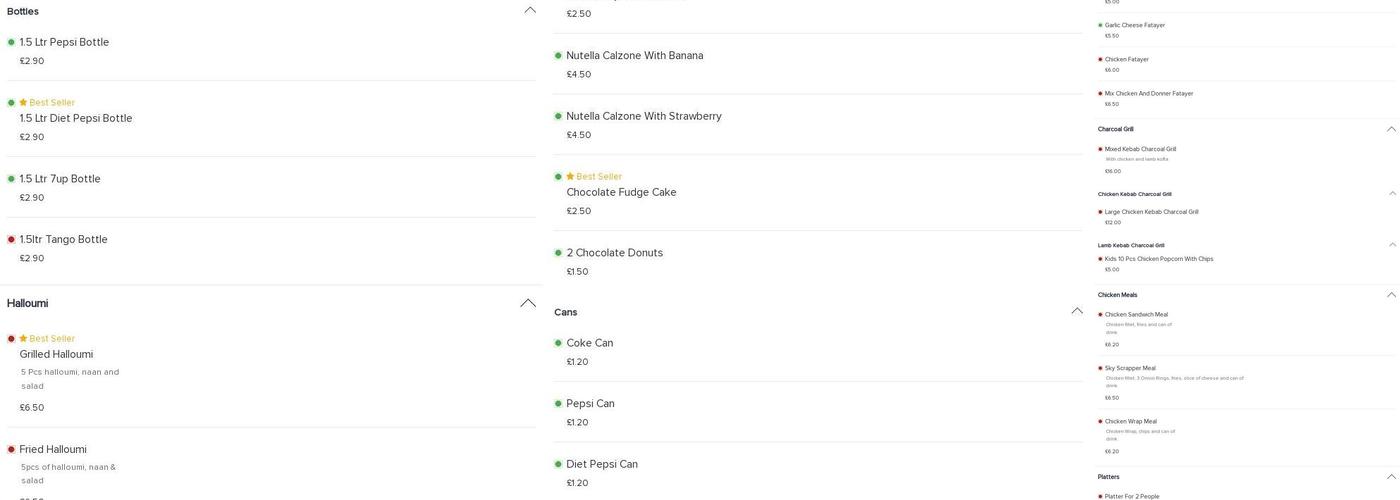1400x500 pixels.
Task: Open the Nutella Calzone With Strawberry item
Action: pos(643,117)
